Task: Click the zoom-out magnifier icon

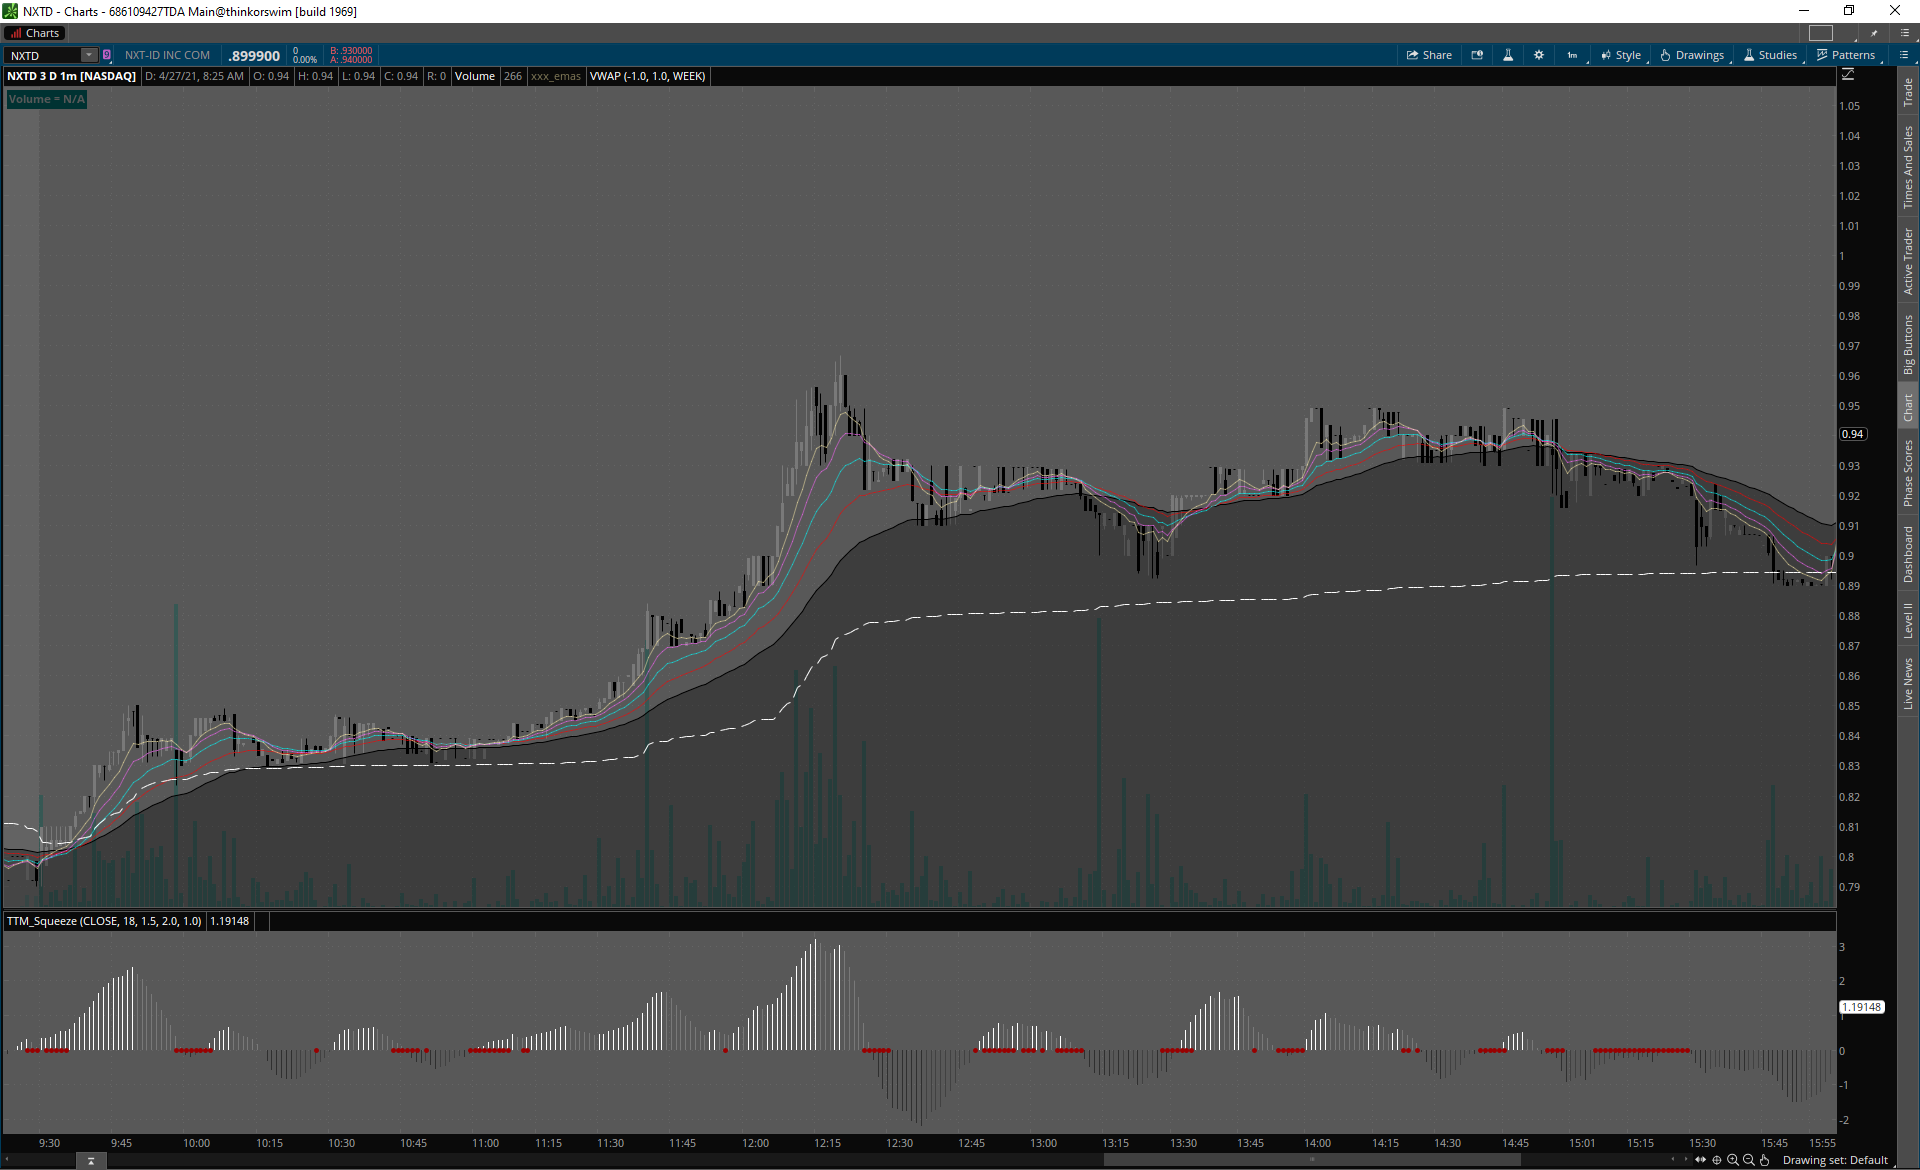Action: click(1748, 1160)
